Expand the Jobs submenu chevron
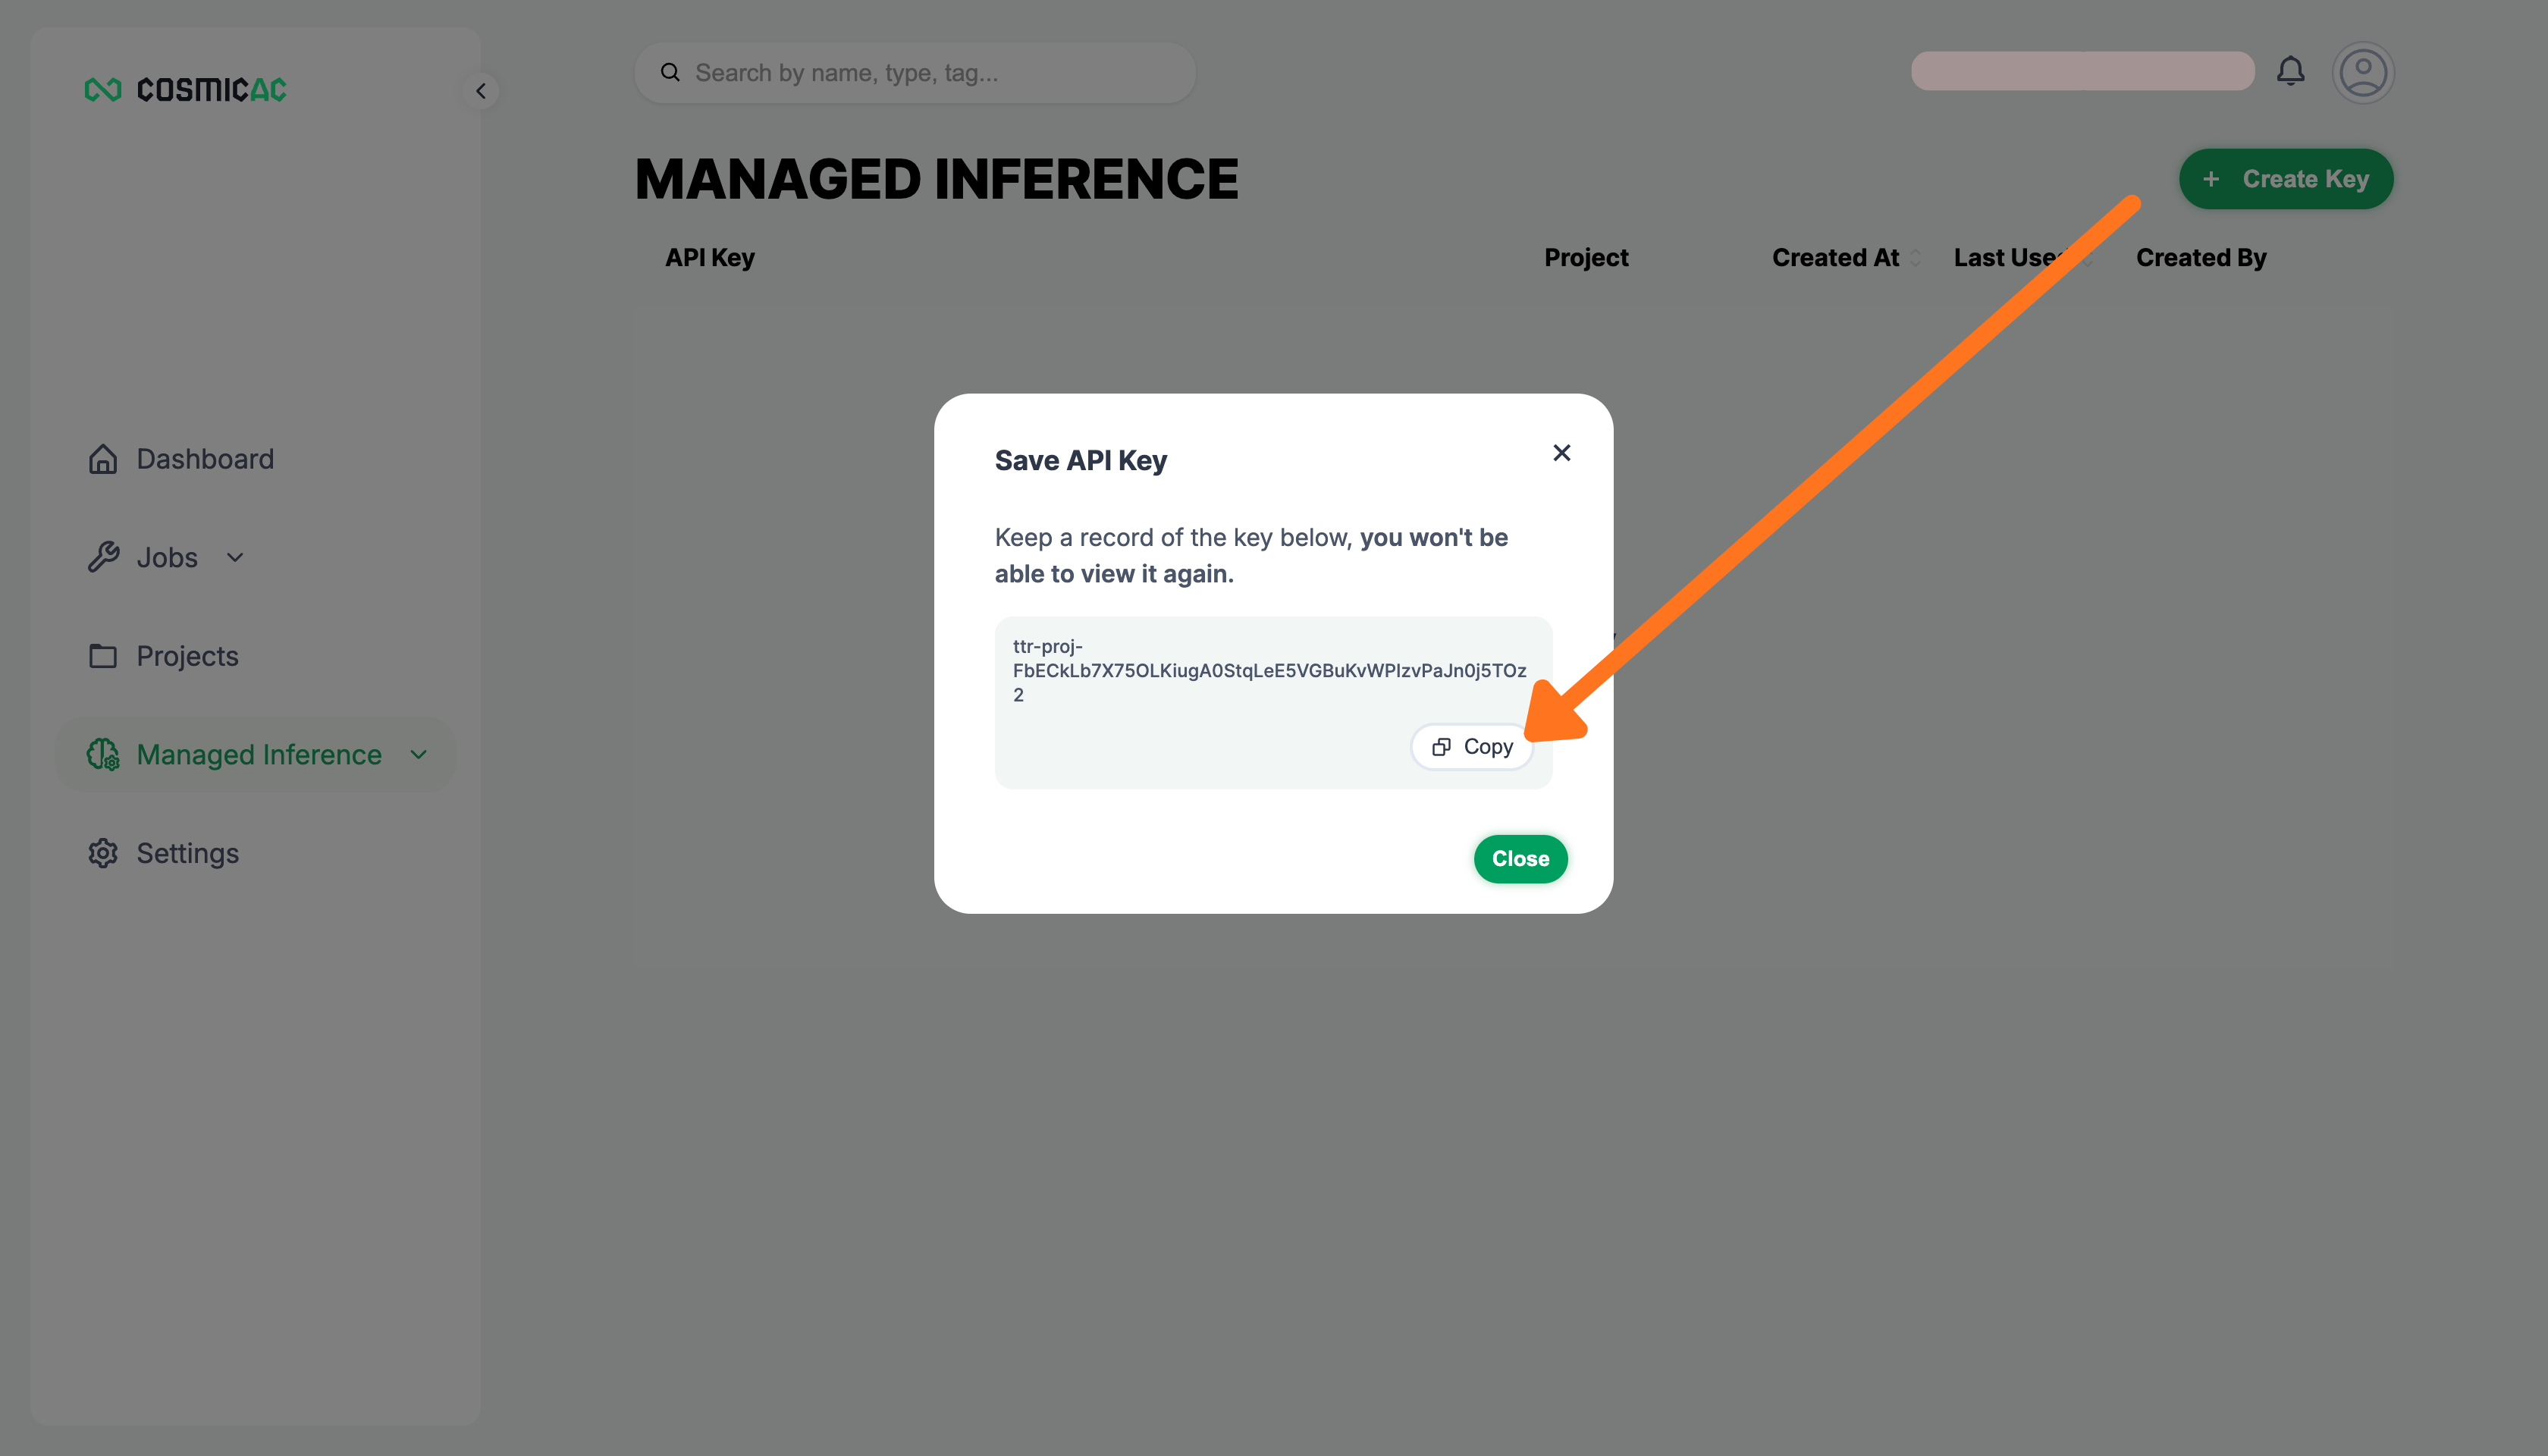This screenshot has height=1456, width=2548. 235,557
